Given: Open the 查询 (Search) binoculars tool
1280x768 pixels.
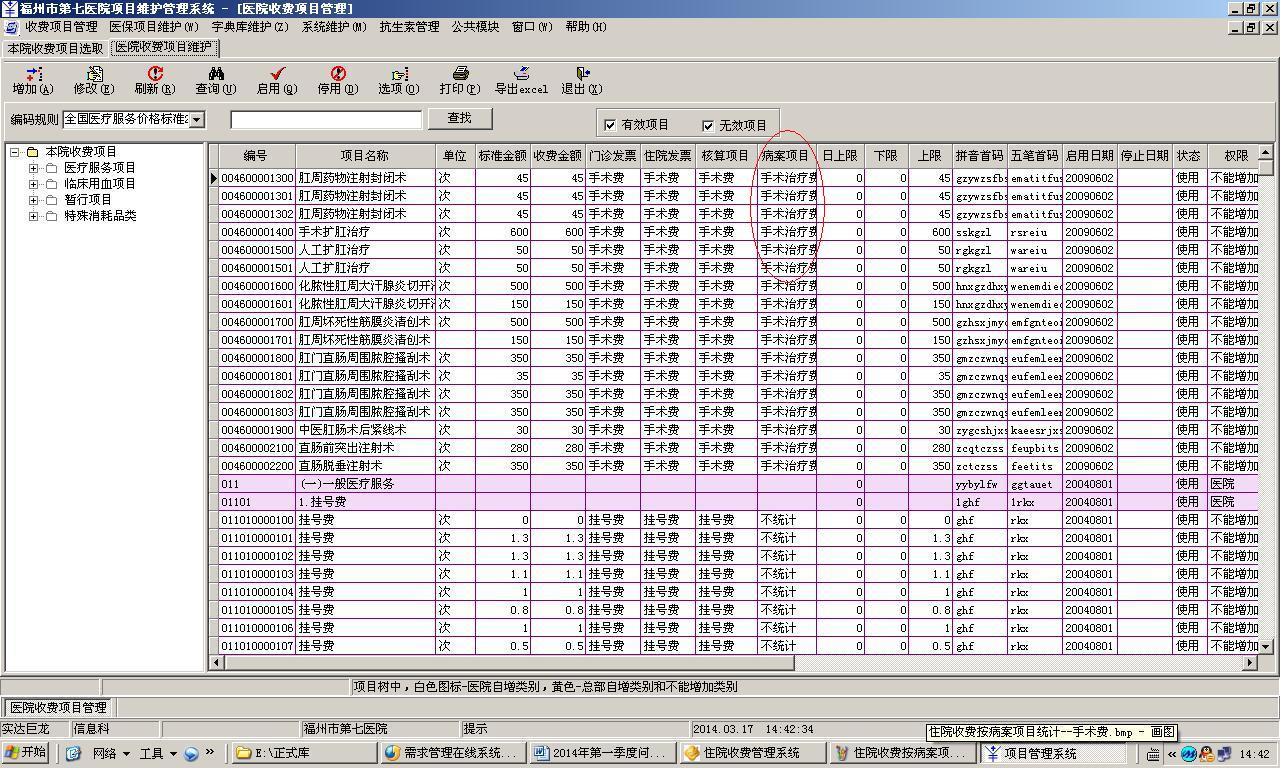Looking at the screenshot, I should [x=216, y=80].
